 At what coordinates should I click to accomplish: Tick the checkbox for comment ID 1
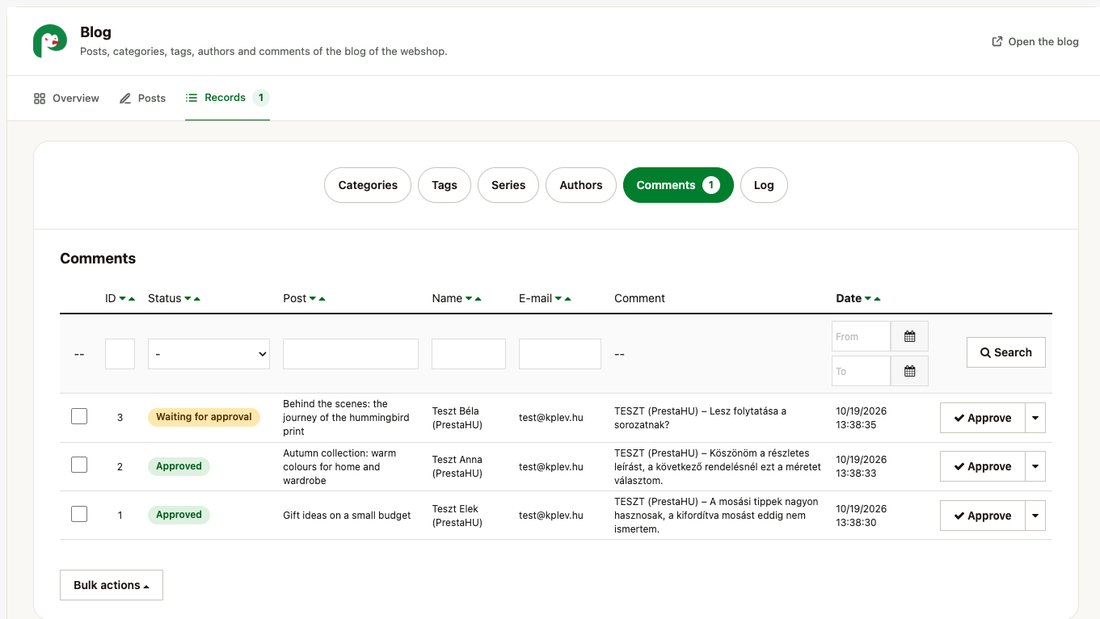click(x=79, y=514)
